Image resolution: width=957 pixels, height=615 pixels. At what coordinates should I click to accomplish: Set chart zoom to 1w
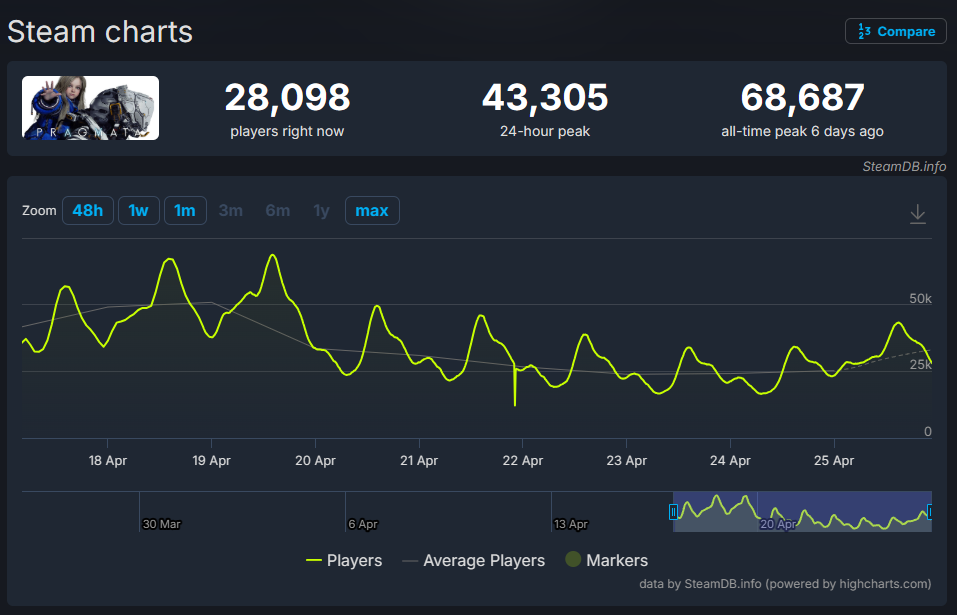click(x=139, y=210)
